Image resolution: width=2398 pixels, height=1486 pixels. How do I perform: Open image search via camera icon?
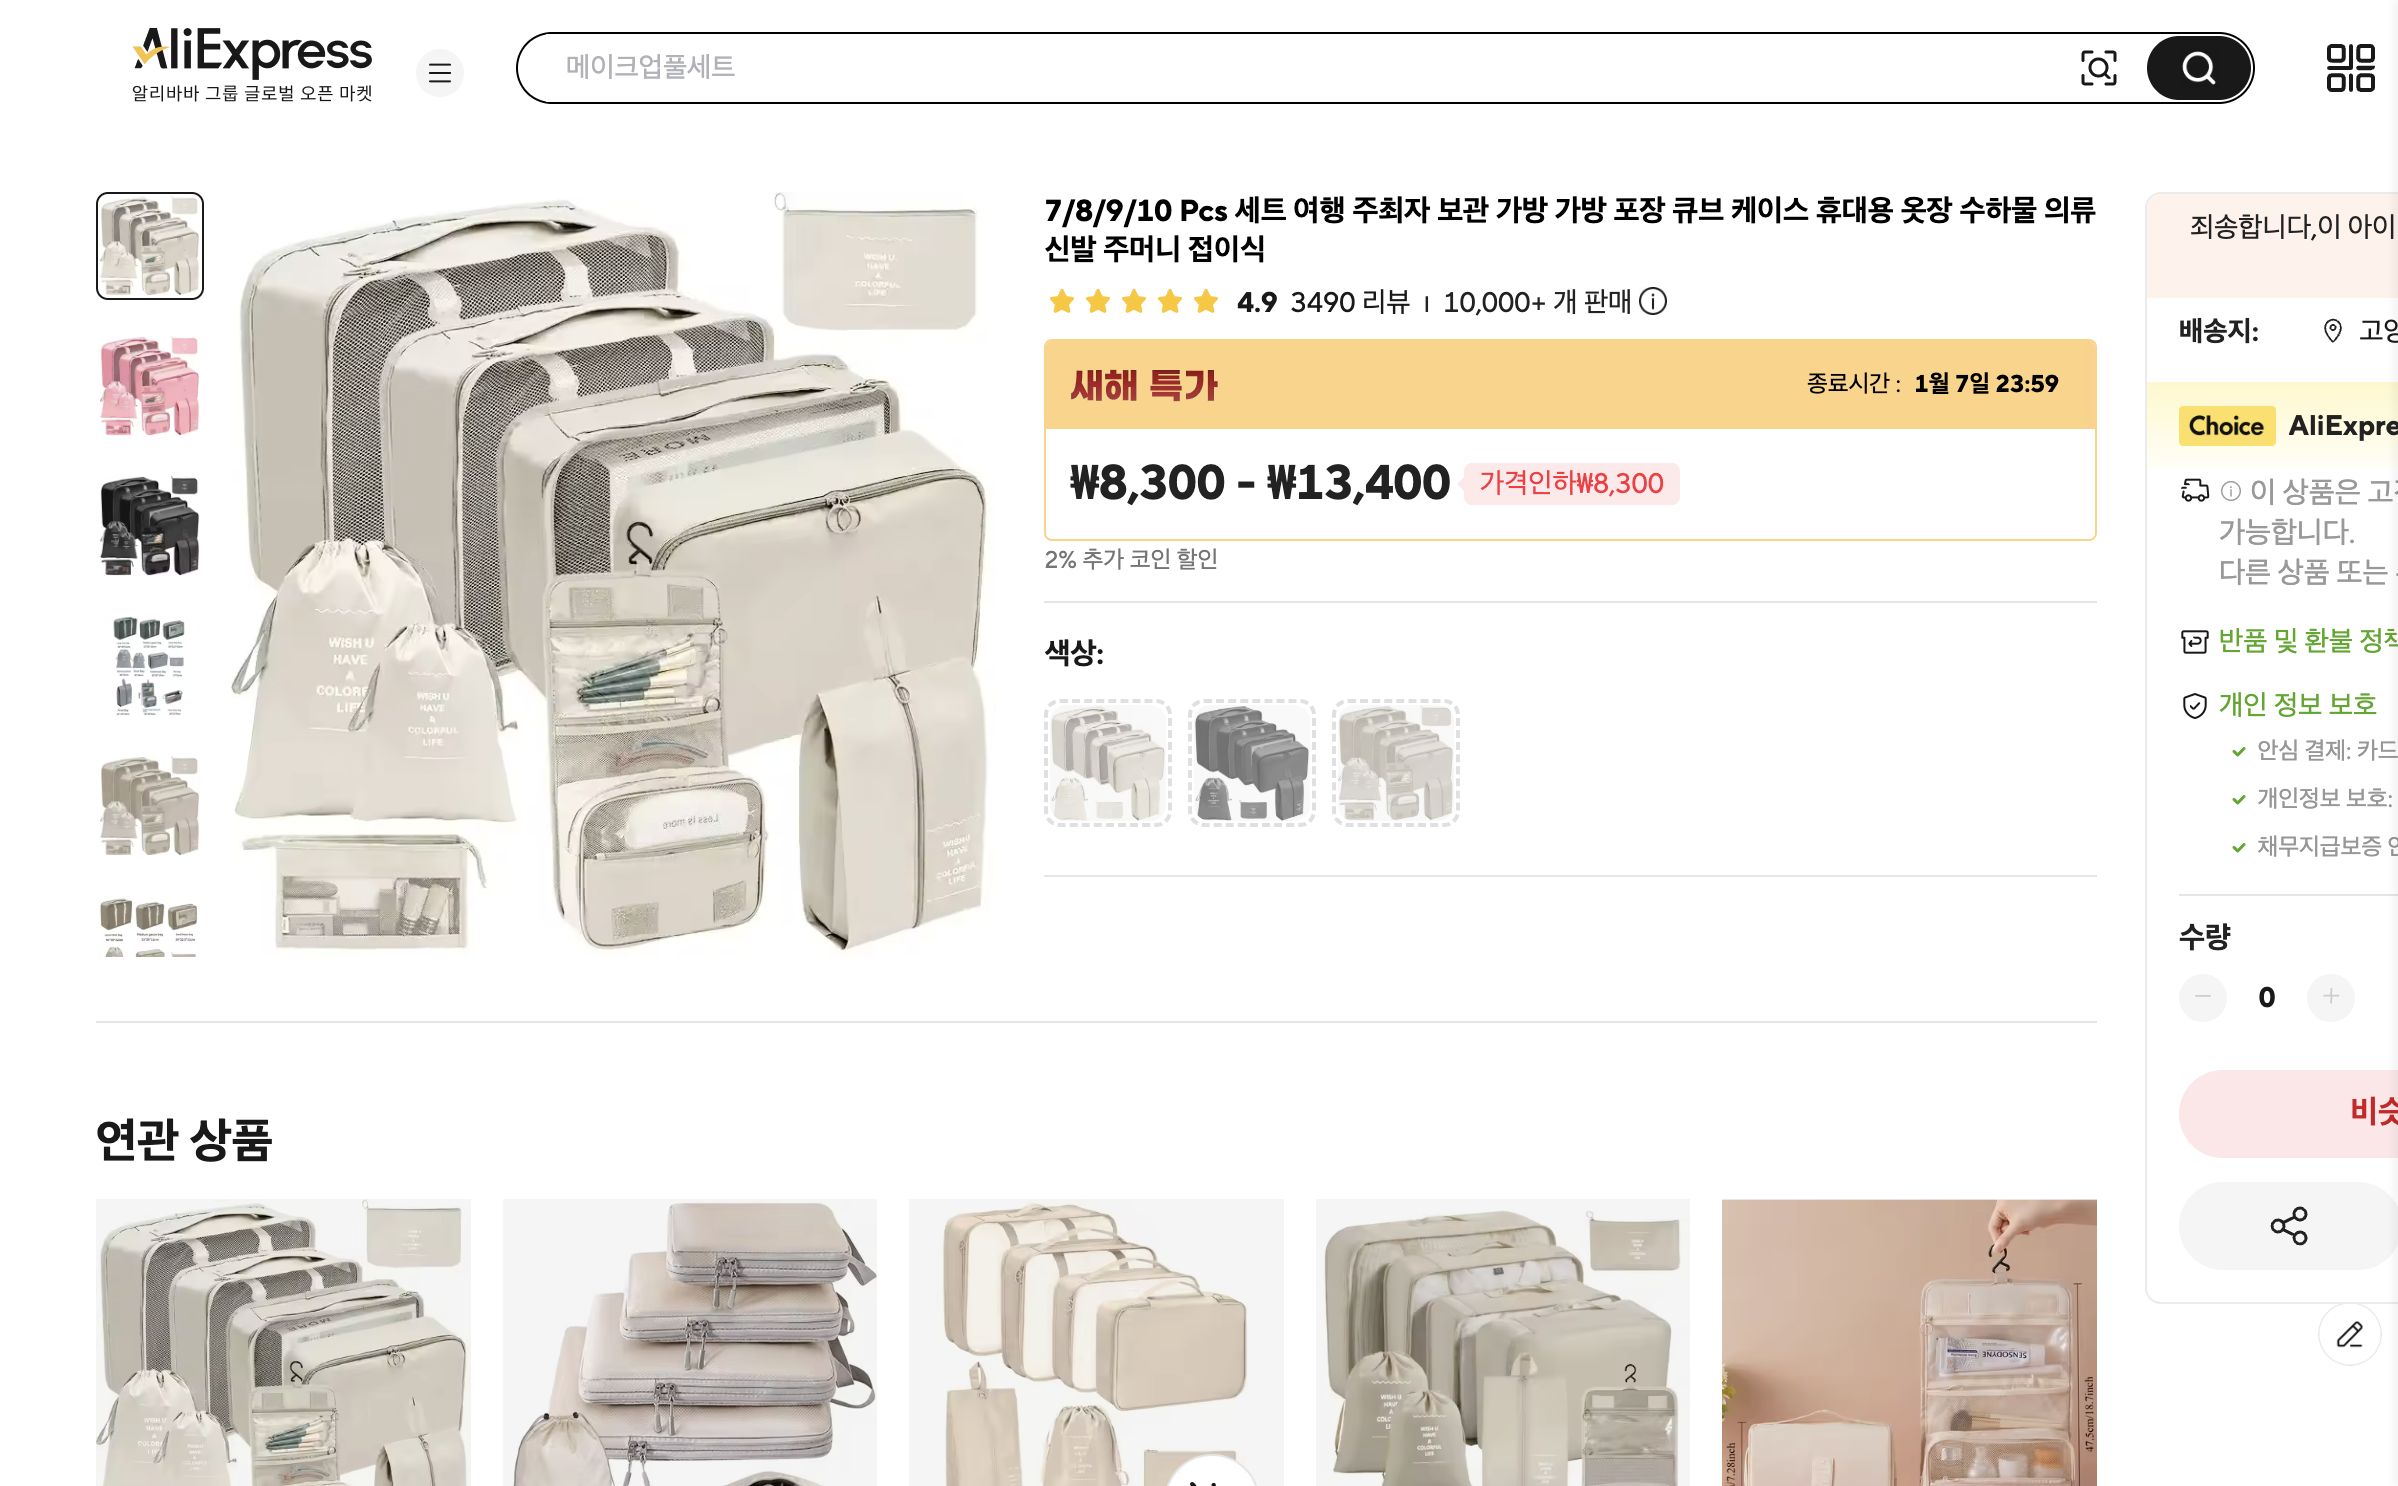click(x=2098, y=69)
